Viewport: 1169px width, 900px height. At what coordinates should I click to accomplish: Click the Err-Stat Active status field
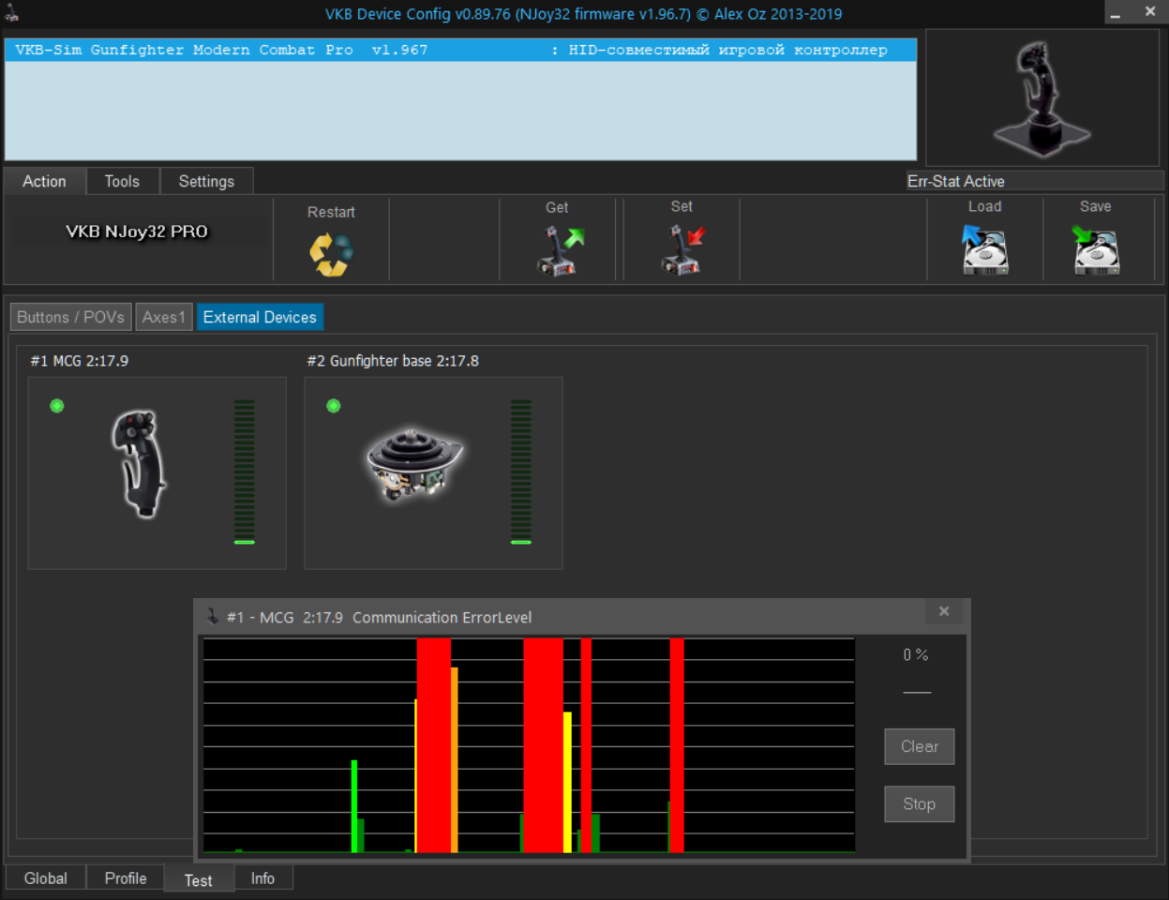pos(1034,181)
